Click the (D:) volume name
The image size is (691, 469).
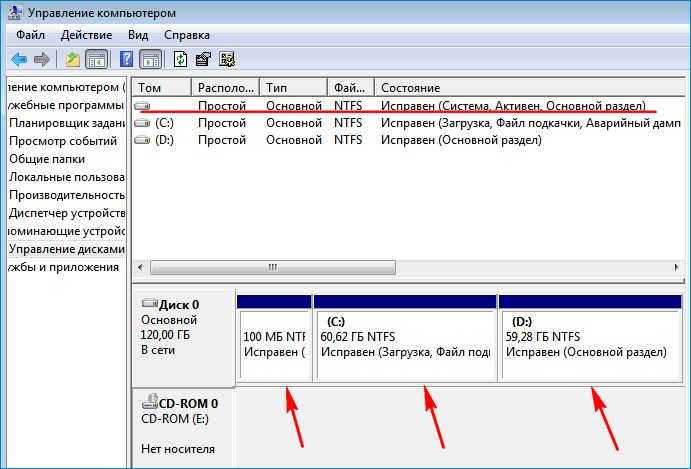[164, 140]
